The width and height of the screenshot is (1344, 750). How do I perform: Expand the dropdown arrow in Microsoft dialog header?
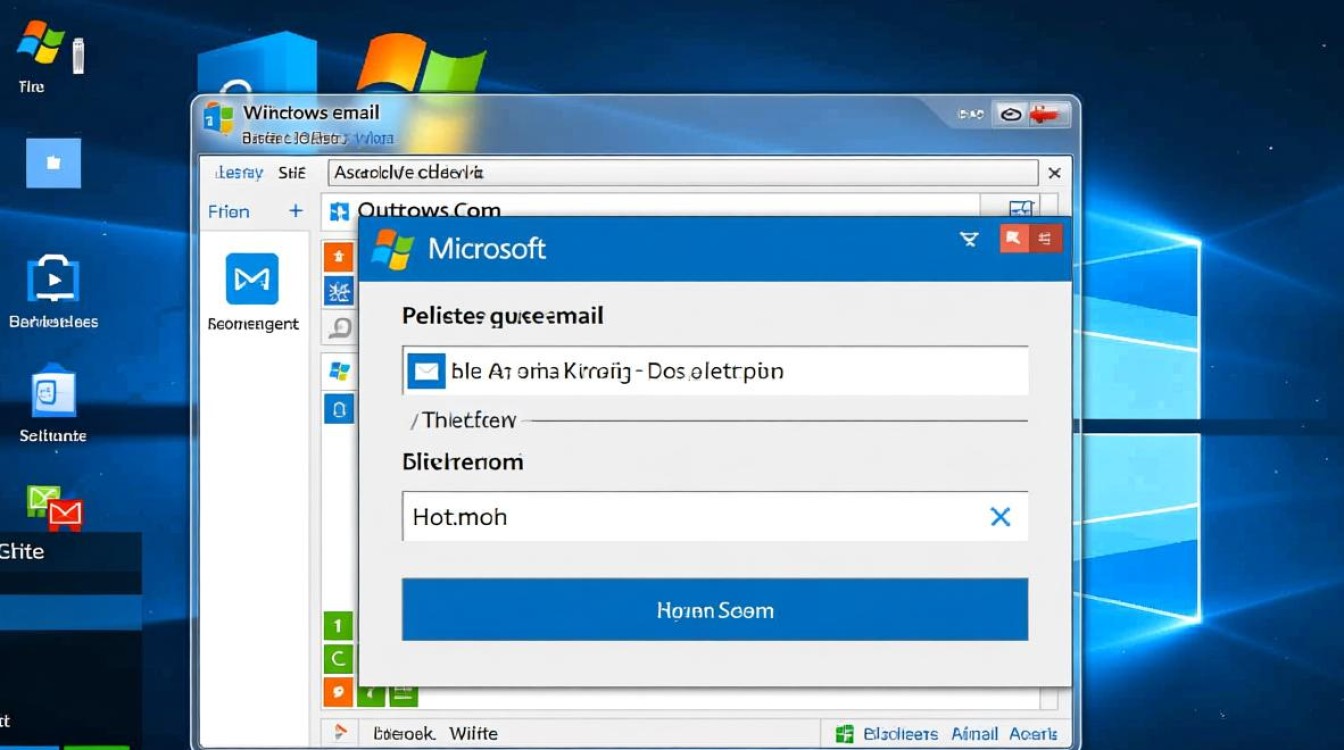pyautogui.click(x=968, y=239)
